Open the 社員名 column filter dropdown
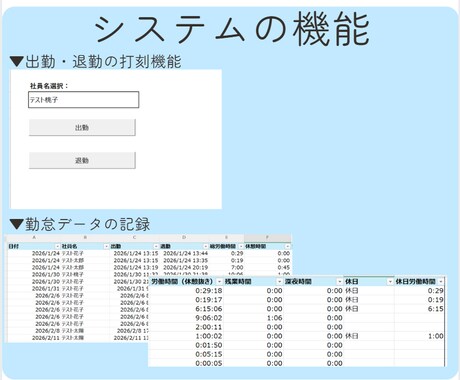The height and width of the screenshot is (380, 460). 106,246
